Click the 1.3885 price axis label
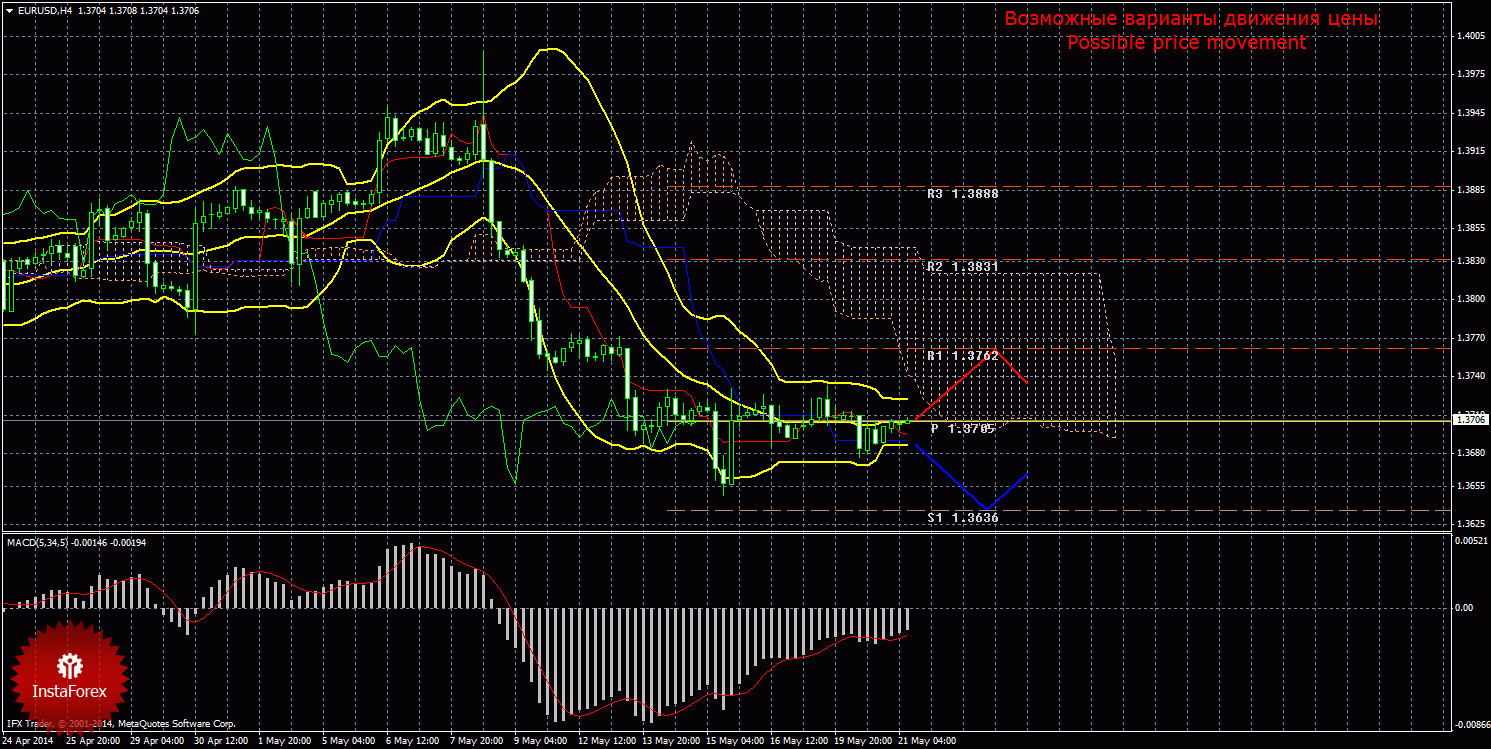1491x749 pixels. (1470, 190)
